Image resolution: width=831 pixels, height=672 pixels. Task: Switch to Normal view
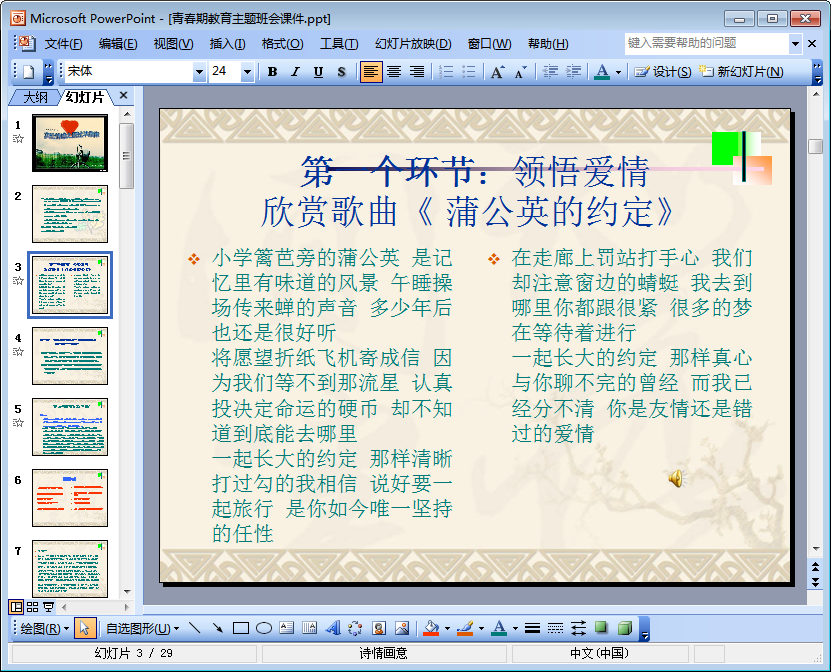[x=16, y=607]
